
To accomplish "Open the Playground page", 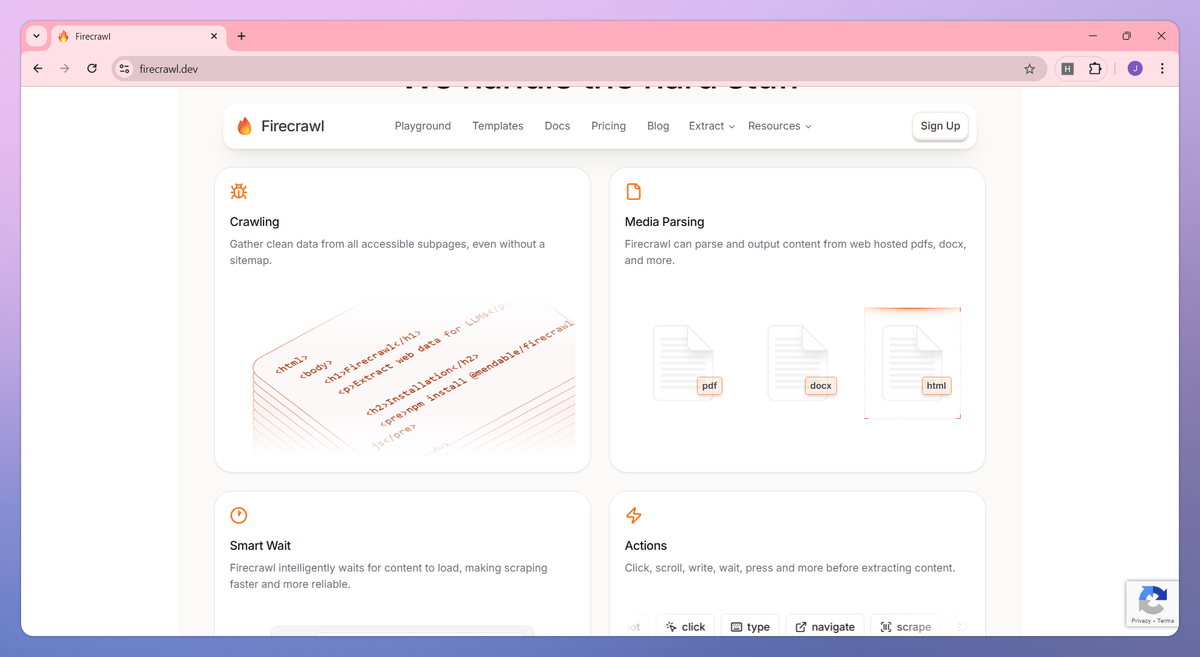I will point(423,126).
